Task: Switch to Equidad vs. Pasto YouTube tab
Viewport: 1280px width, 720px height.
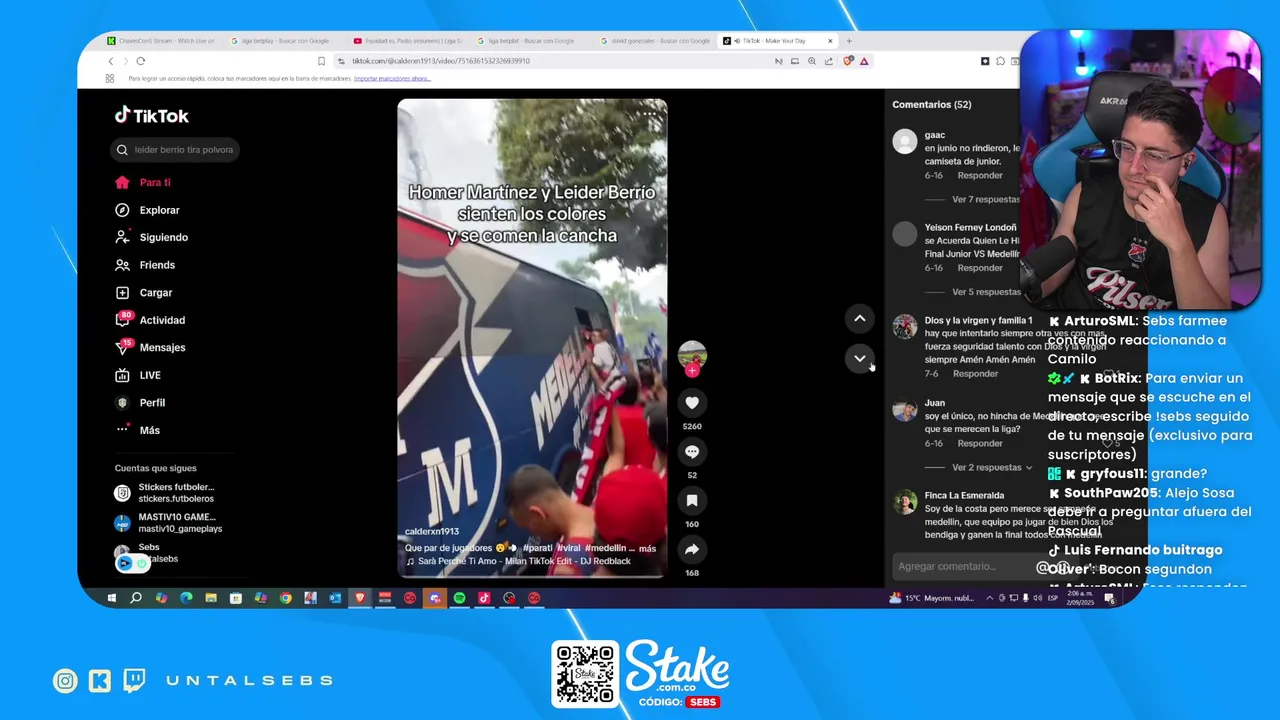Action: [x=408, y=41]
